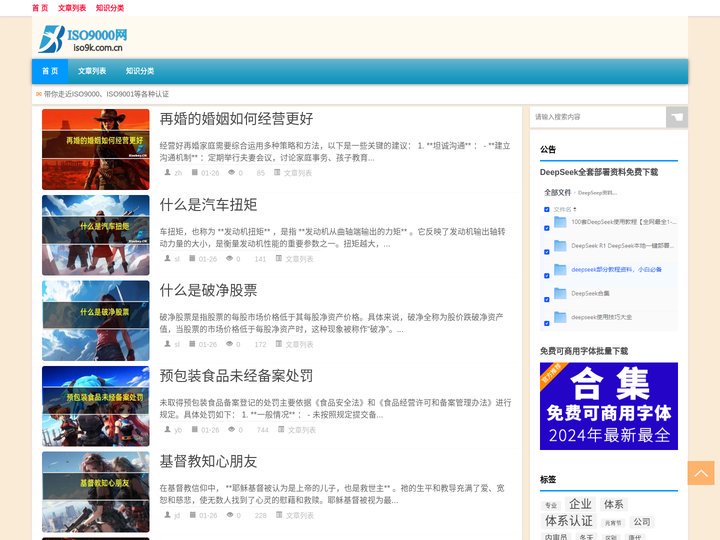Open the article titled 基督教知心朋友
Viewport: 720px width, 540px height.
pos(208,461)
